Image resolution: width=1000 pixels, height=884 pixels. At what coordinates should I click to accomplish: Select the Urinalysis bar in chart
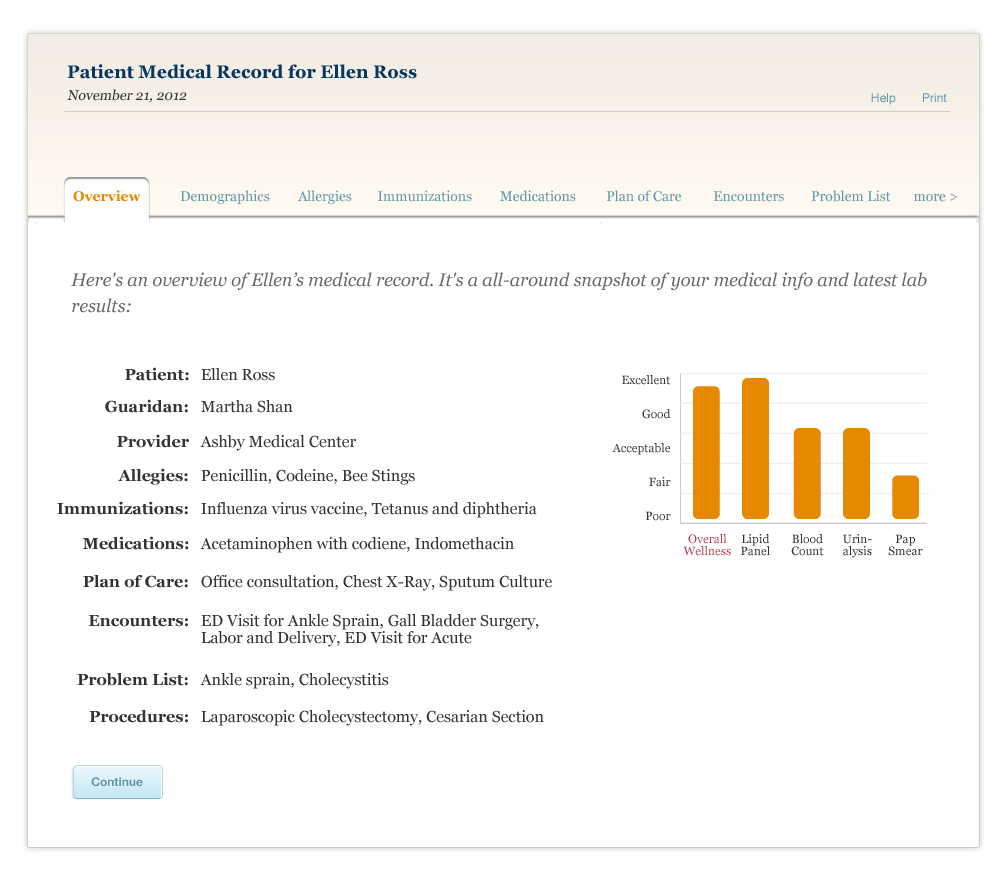point(857,473)
